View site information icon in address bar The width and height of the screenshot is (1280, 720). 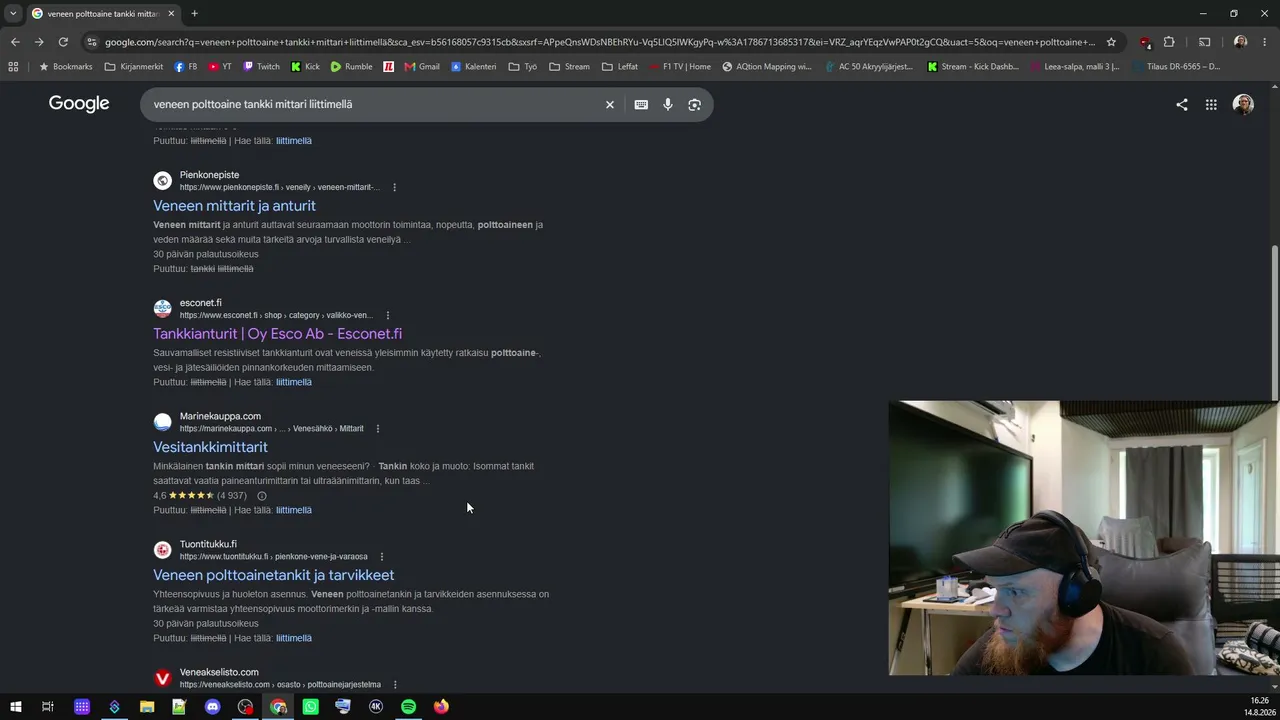92,42
